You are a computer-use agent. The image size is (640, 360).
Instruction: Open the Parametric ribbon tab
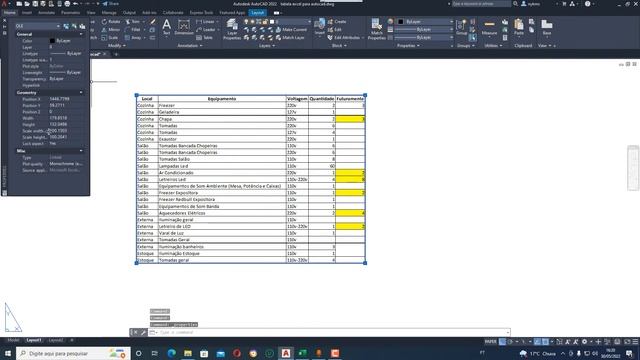[x=70, y=13]
